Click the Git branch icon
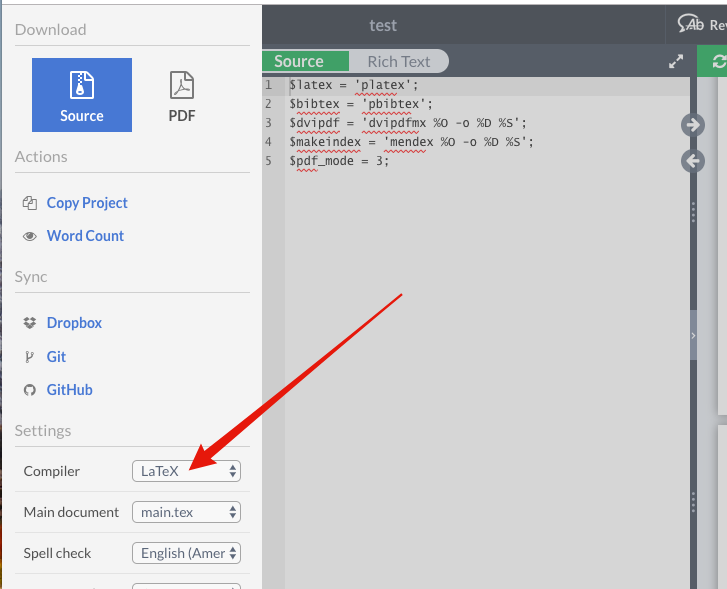Image resolution: width=727 pixels, height=589 pixels. tap(29, 357)
